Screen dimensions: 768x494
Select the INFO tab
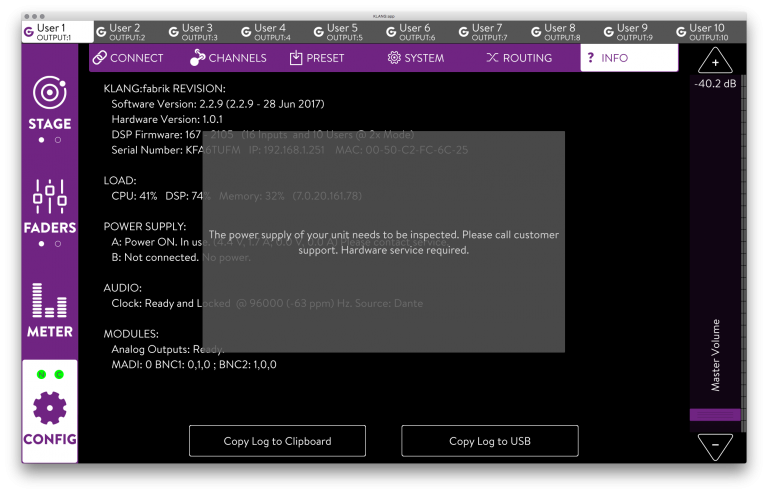click(x=629, y=58)
